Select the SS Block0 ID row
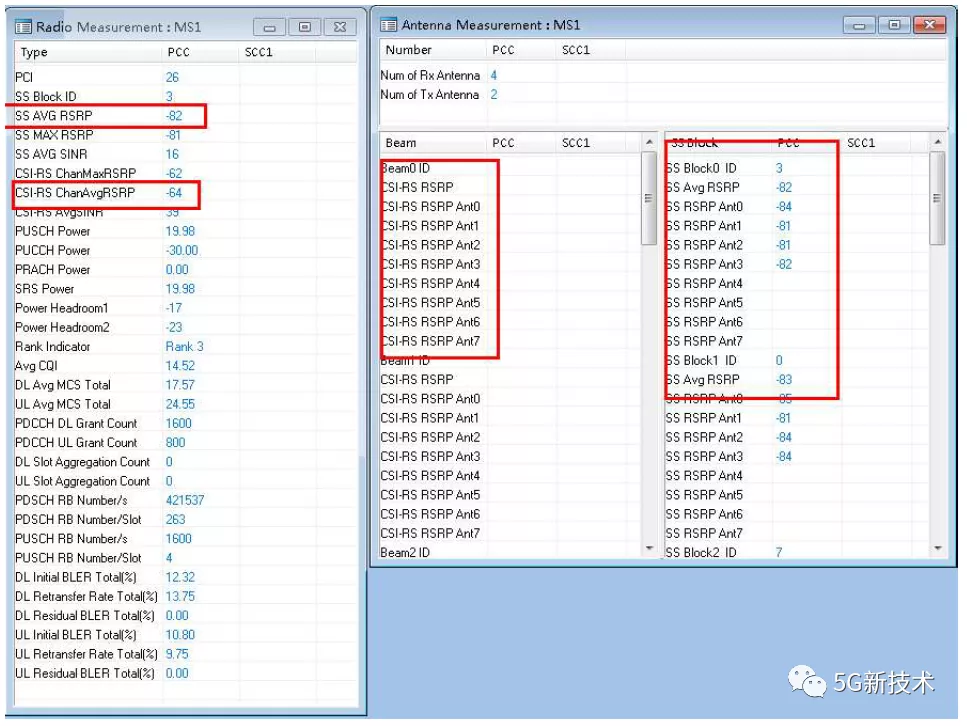This screenshot has height=726, width=967. point(797,168)
